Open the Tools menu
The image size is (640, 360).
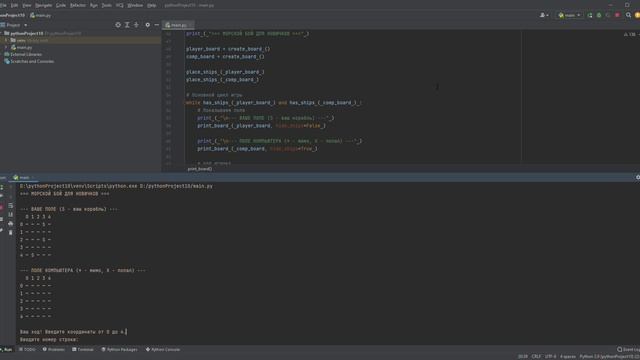point(107,5)
